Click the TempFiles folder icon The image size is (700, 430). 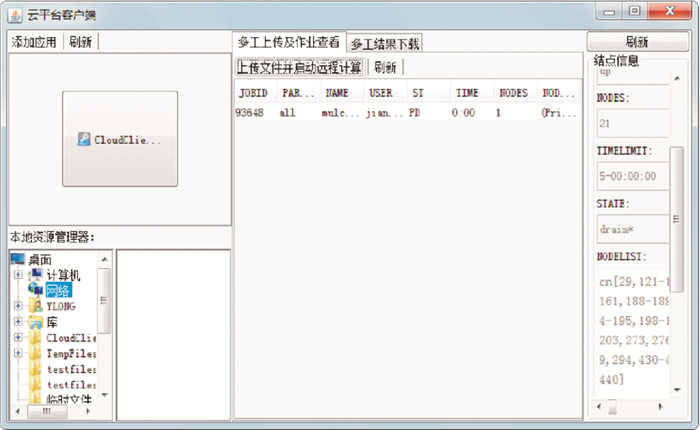pyautogui.click(x=35, y=353)
